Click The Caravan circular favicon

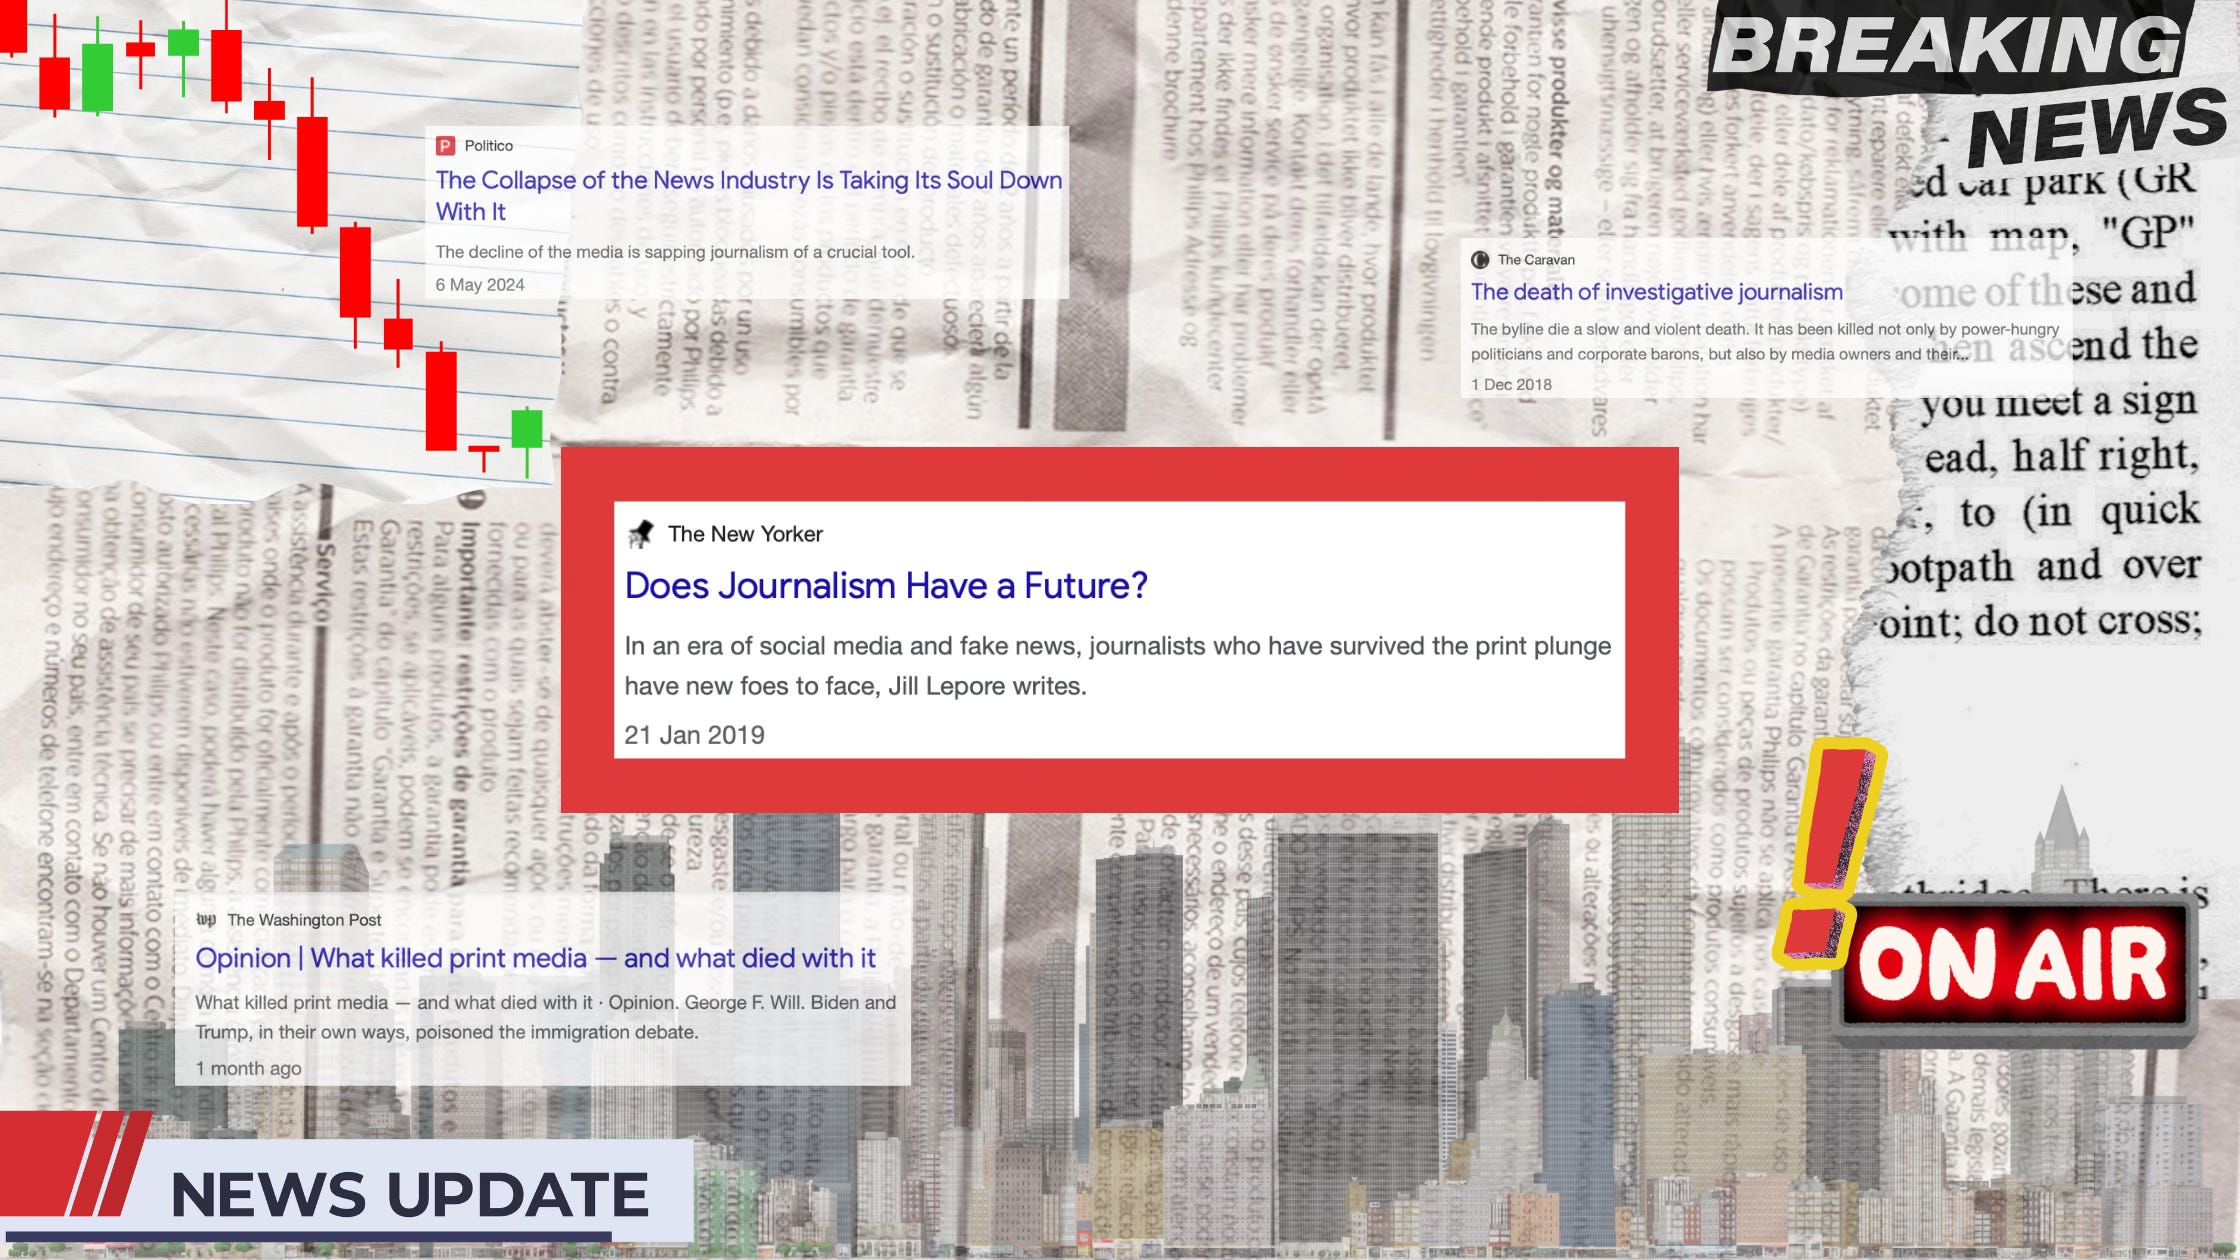point(1480,260)
